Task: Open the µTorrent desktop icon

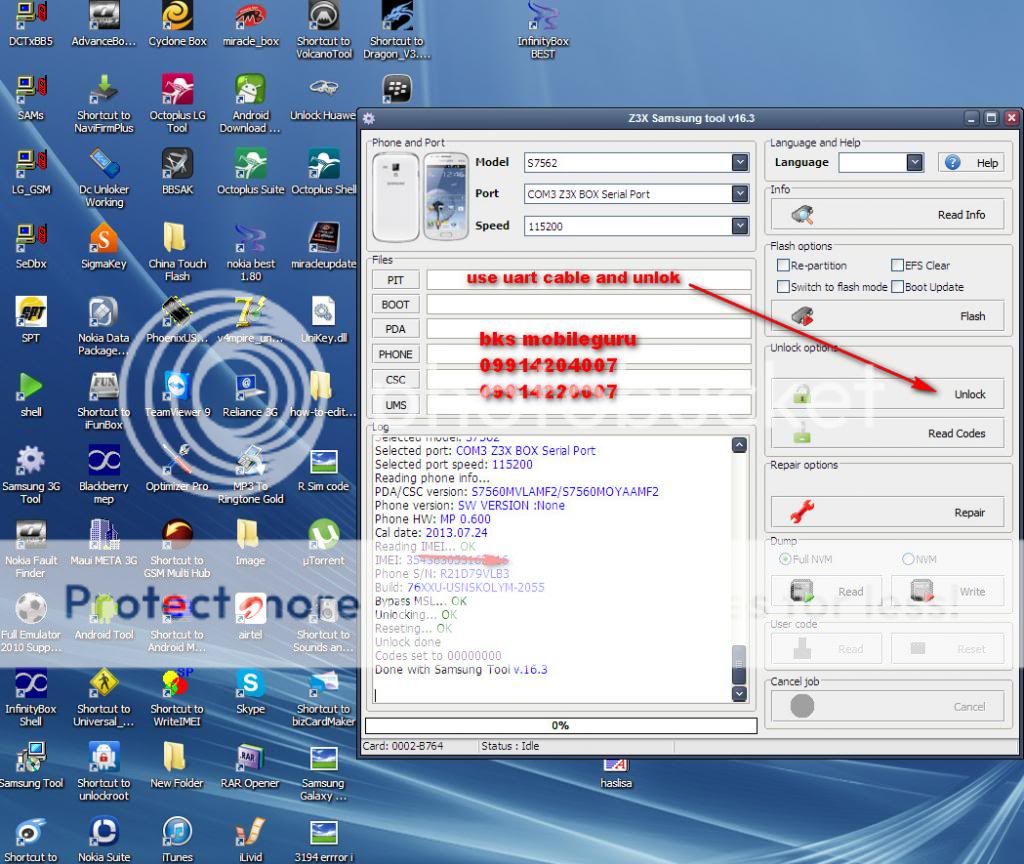Action: click(x=323, y=536)
